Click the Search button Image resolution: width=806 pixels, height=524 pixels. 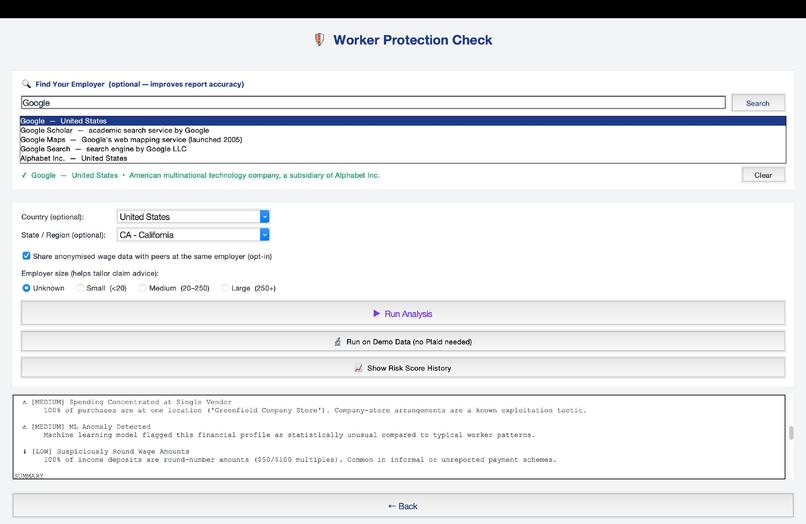pos(758,103)
